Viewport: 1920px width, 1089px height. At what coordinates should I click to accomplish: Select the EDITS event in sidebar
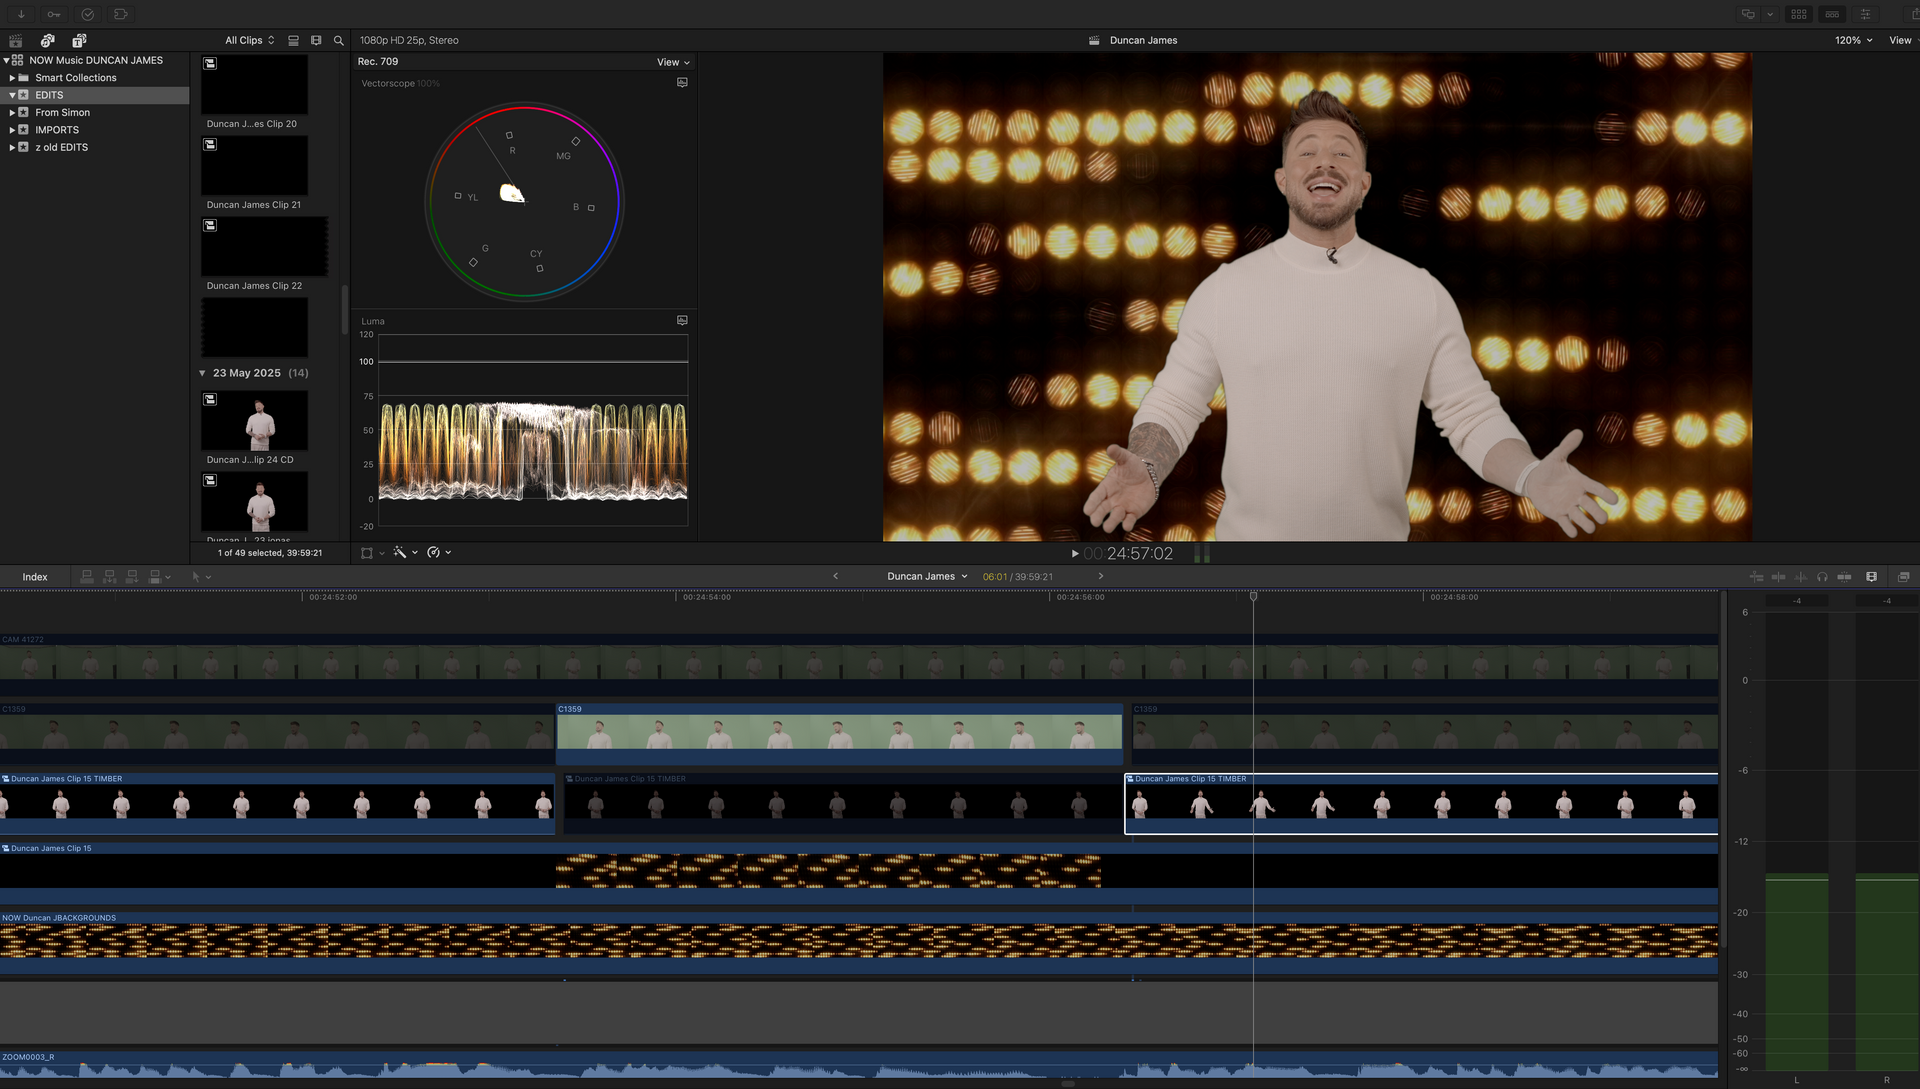click(x=49, y=95)
